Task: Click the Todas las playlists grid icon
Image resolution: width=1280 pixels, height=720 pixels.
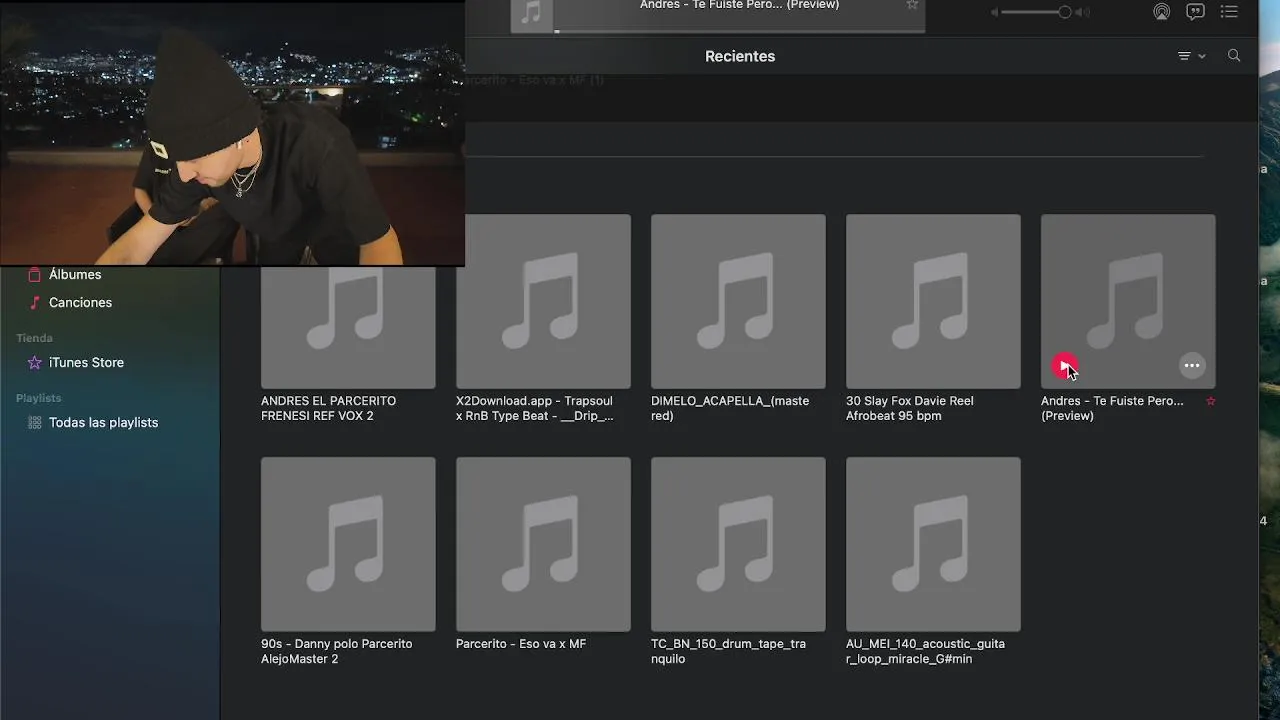Action: (35, 422)
